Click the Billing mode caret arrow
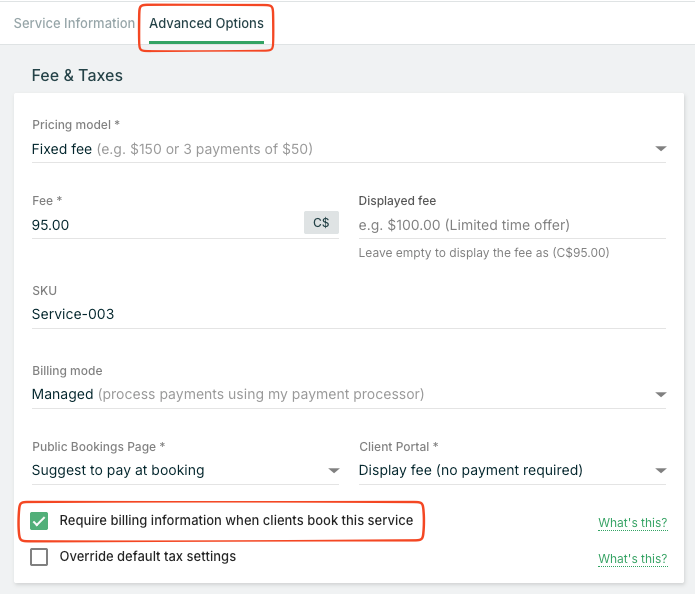Image resolution: width=695 pixels, height=594 pixels. (x=660, y=395)
